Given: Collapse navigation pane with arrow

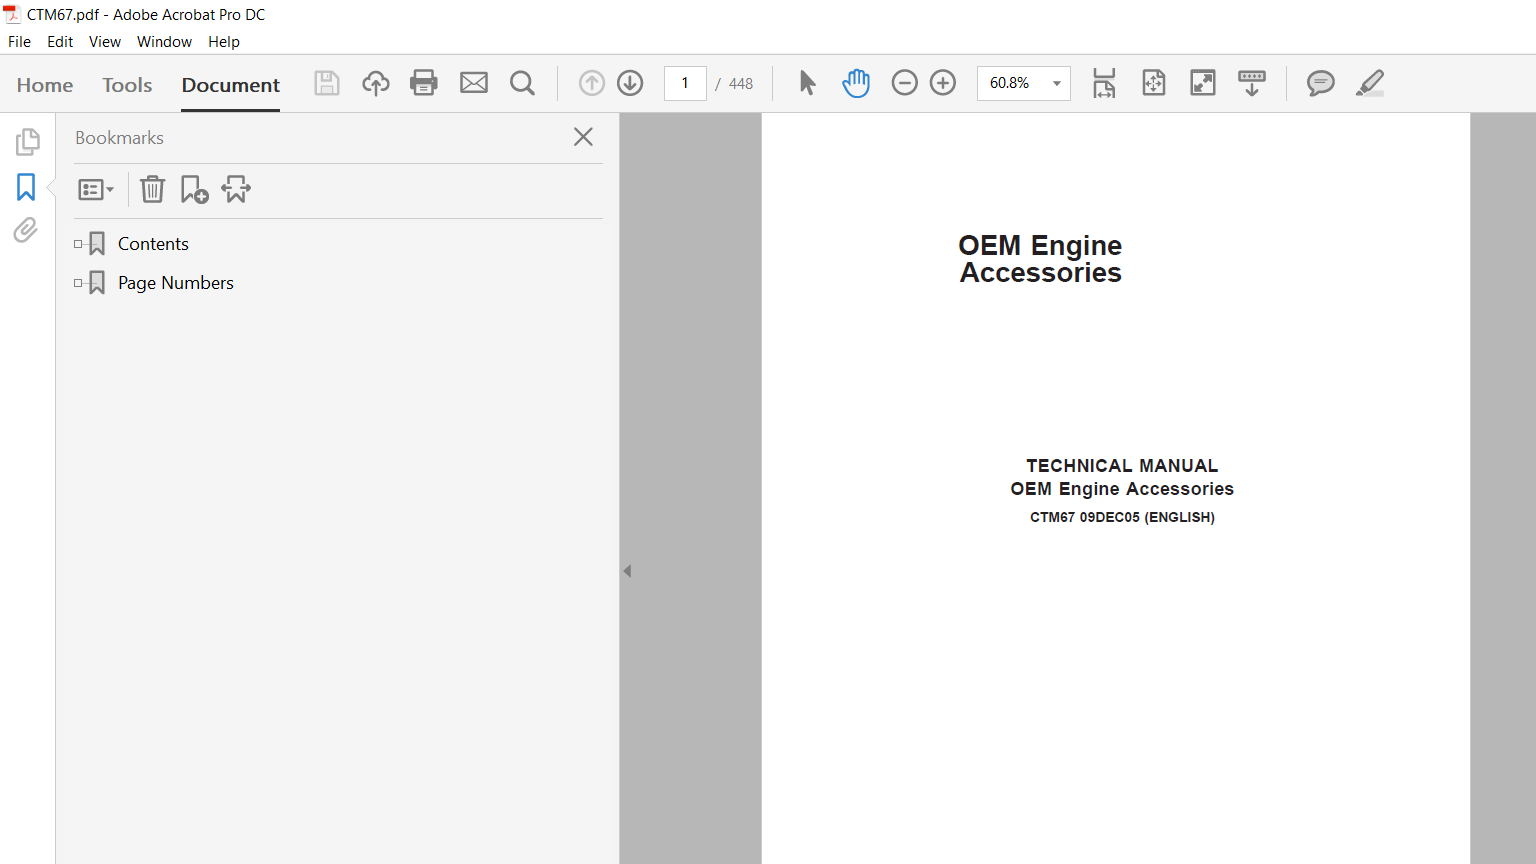Looking at the screenshot, I should (627, 571).
